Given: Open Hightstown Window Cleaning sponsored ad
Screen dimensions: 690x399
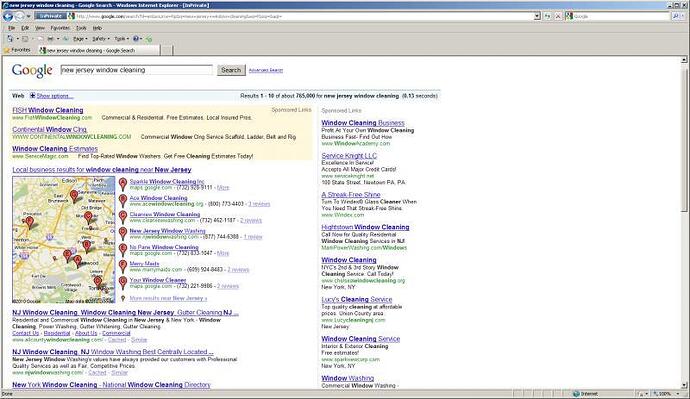Looking at the screenshot, I should (365, 227).
